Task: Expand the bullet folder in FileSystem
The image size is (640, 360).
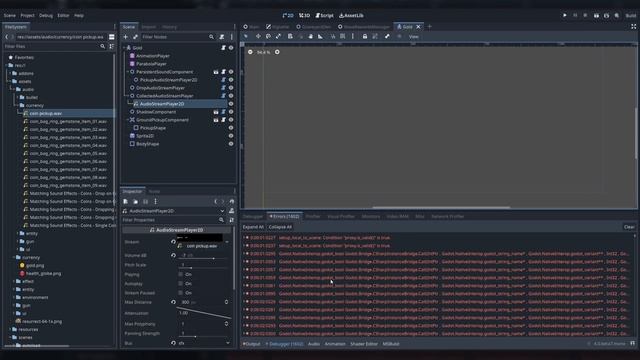Action: [x=18, y=98]
